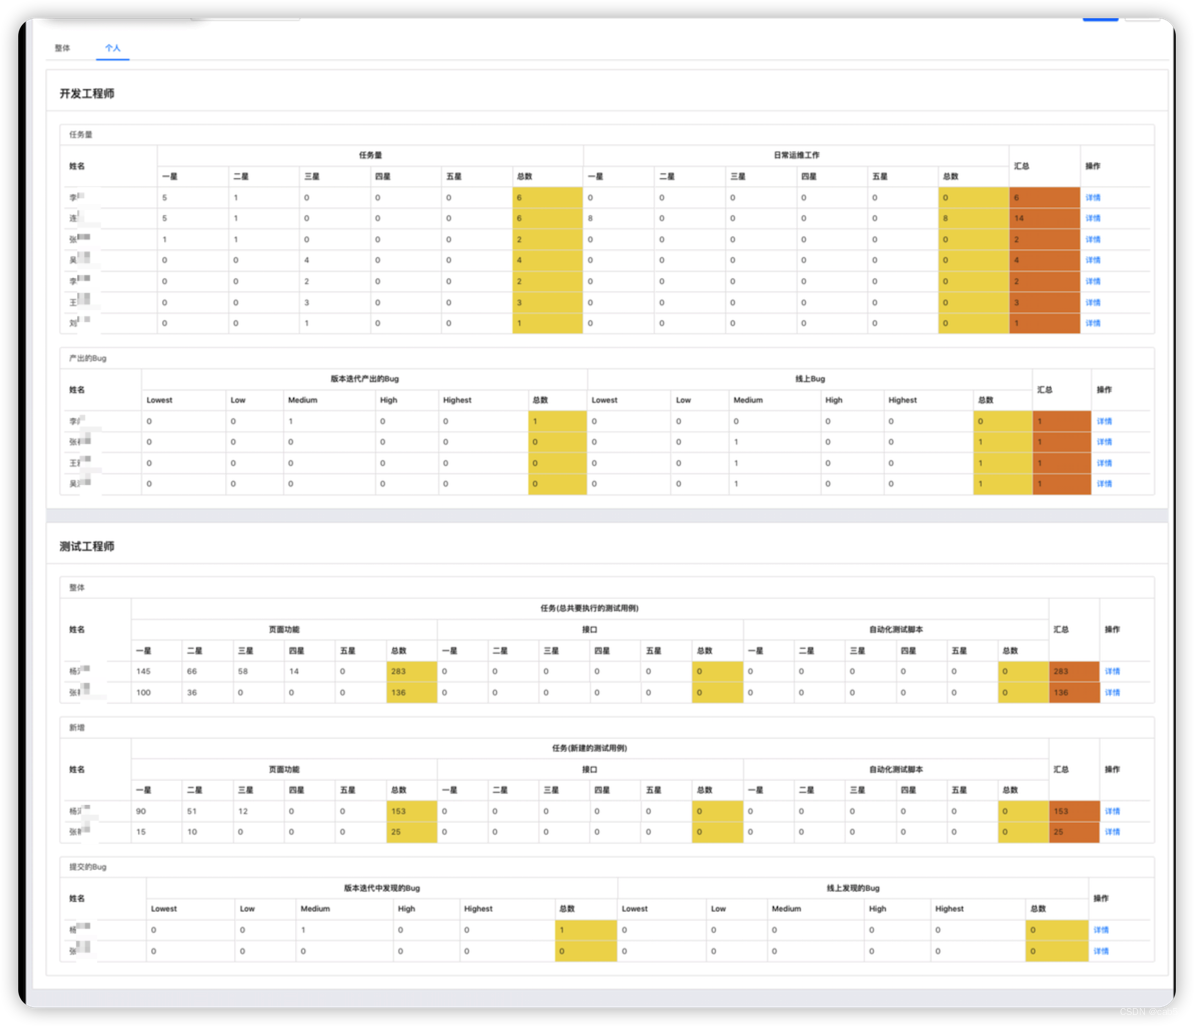Open 详情 for 杨 in 提交的Bug table
This screenshot has height=1026, width=1194.
pos(1101,930)
